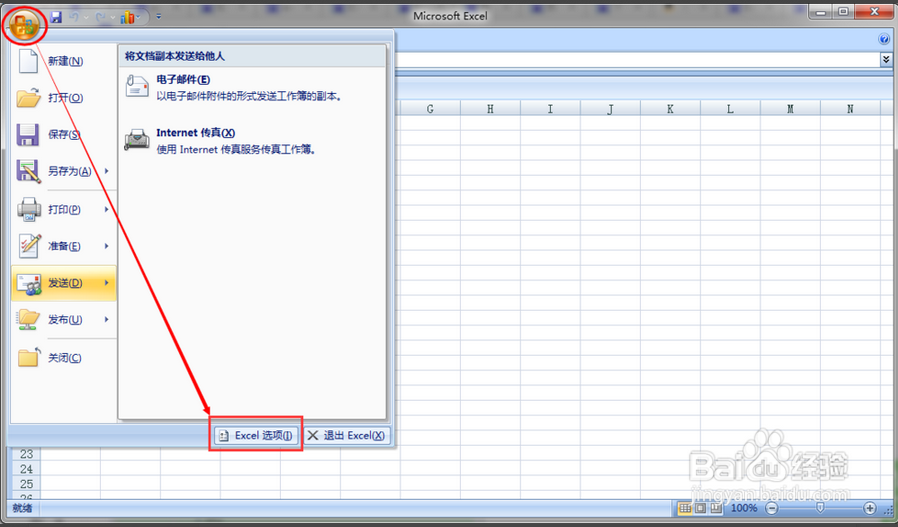The width and height of the screenshot is (898, 527).
Task: Click the Save floppy disk icon in Quick Access Toolbar
Action: pos(56,17)
